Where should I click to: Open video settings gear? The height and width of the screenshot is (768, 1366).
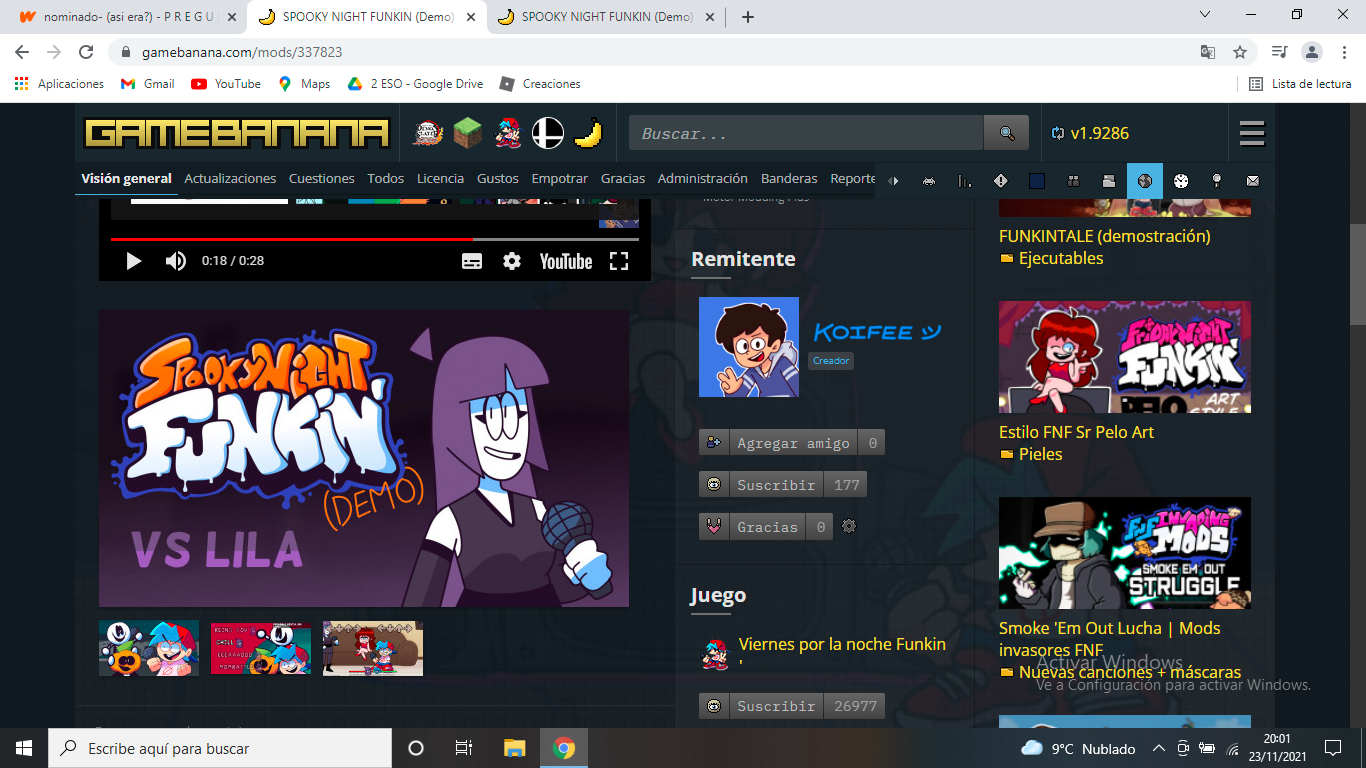click(x=512, y=261)
